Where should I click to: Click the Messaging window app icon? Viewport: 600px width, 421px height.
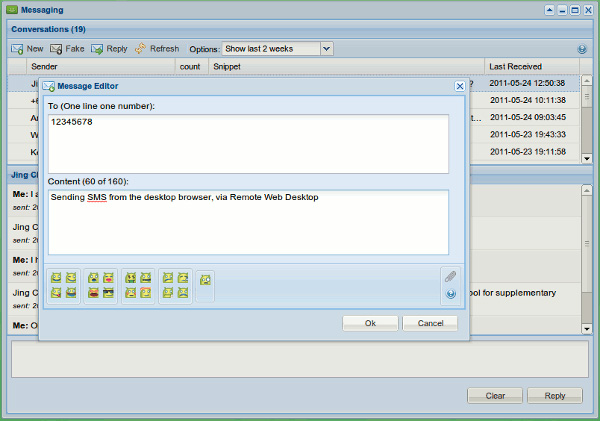pyautogui.click(x=12, y=10)
